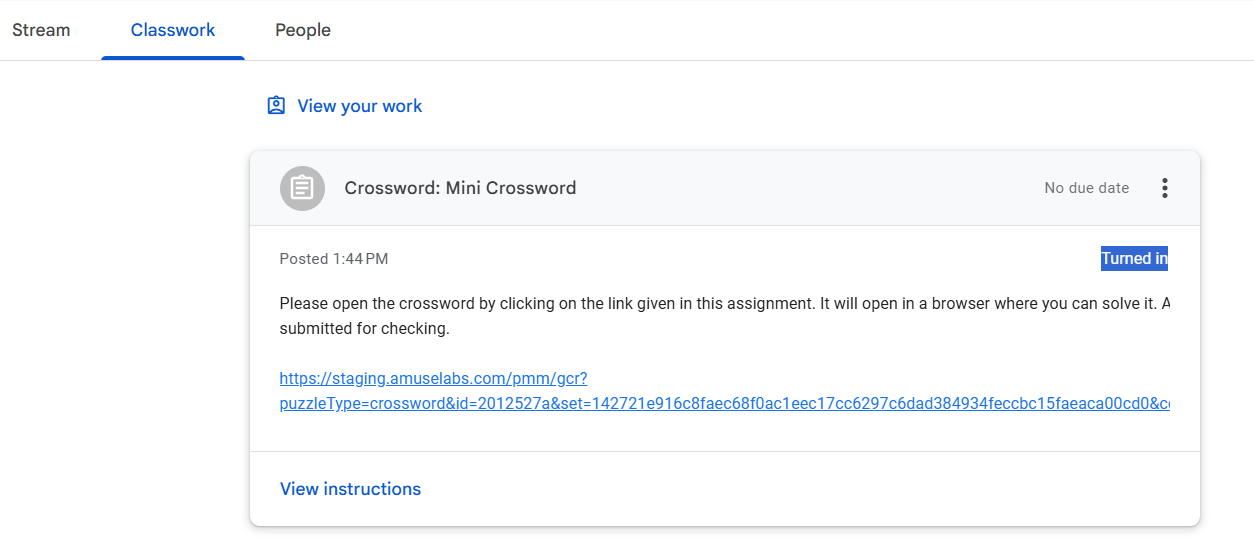The height and width of the screenshot is (558, 1254).
Task: Click the View instructions link
Action: click(x=350, y=489)
